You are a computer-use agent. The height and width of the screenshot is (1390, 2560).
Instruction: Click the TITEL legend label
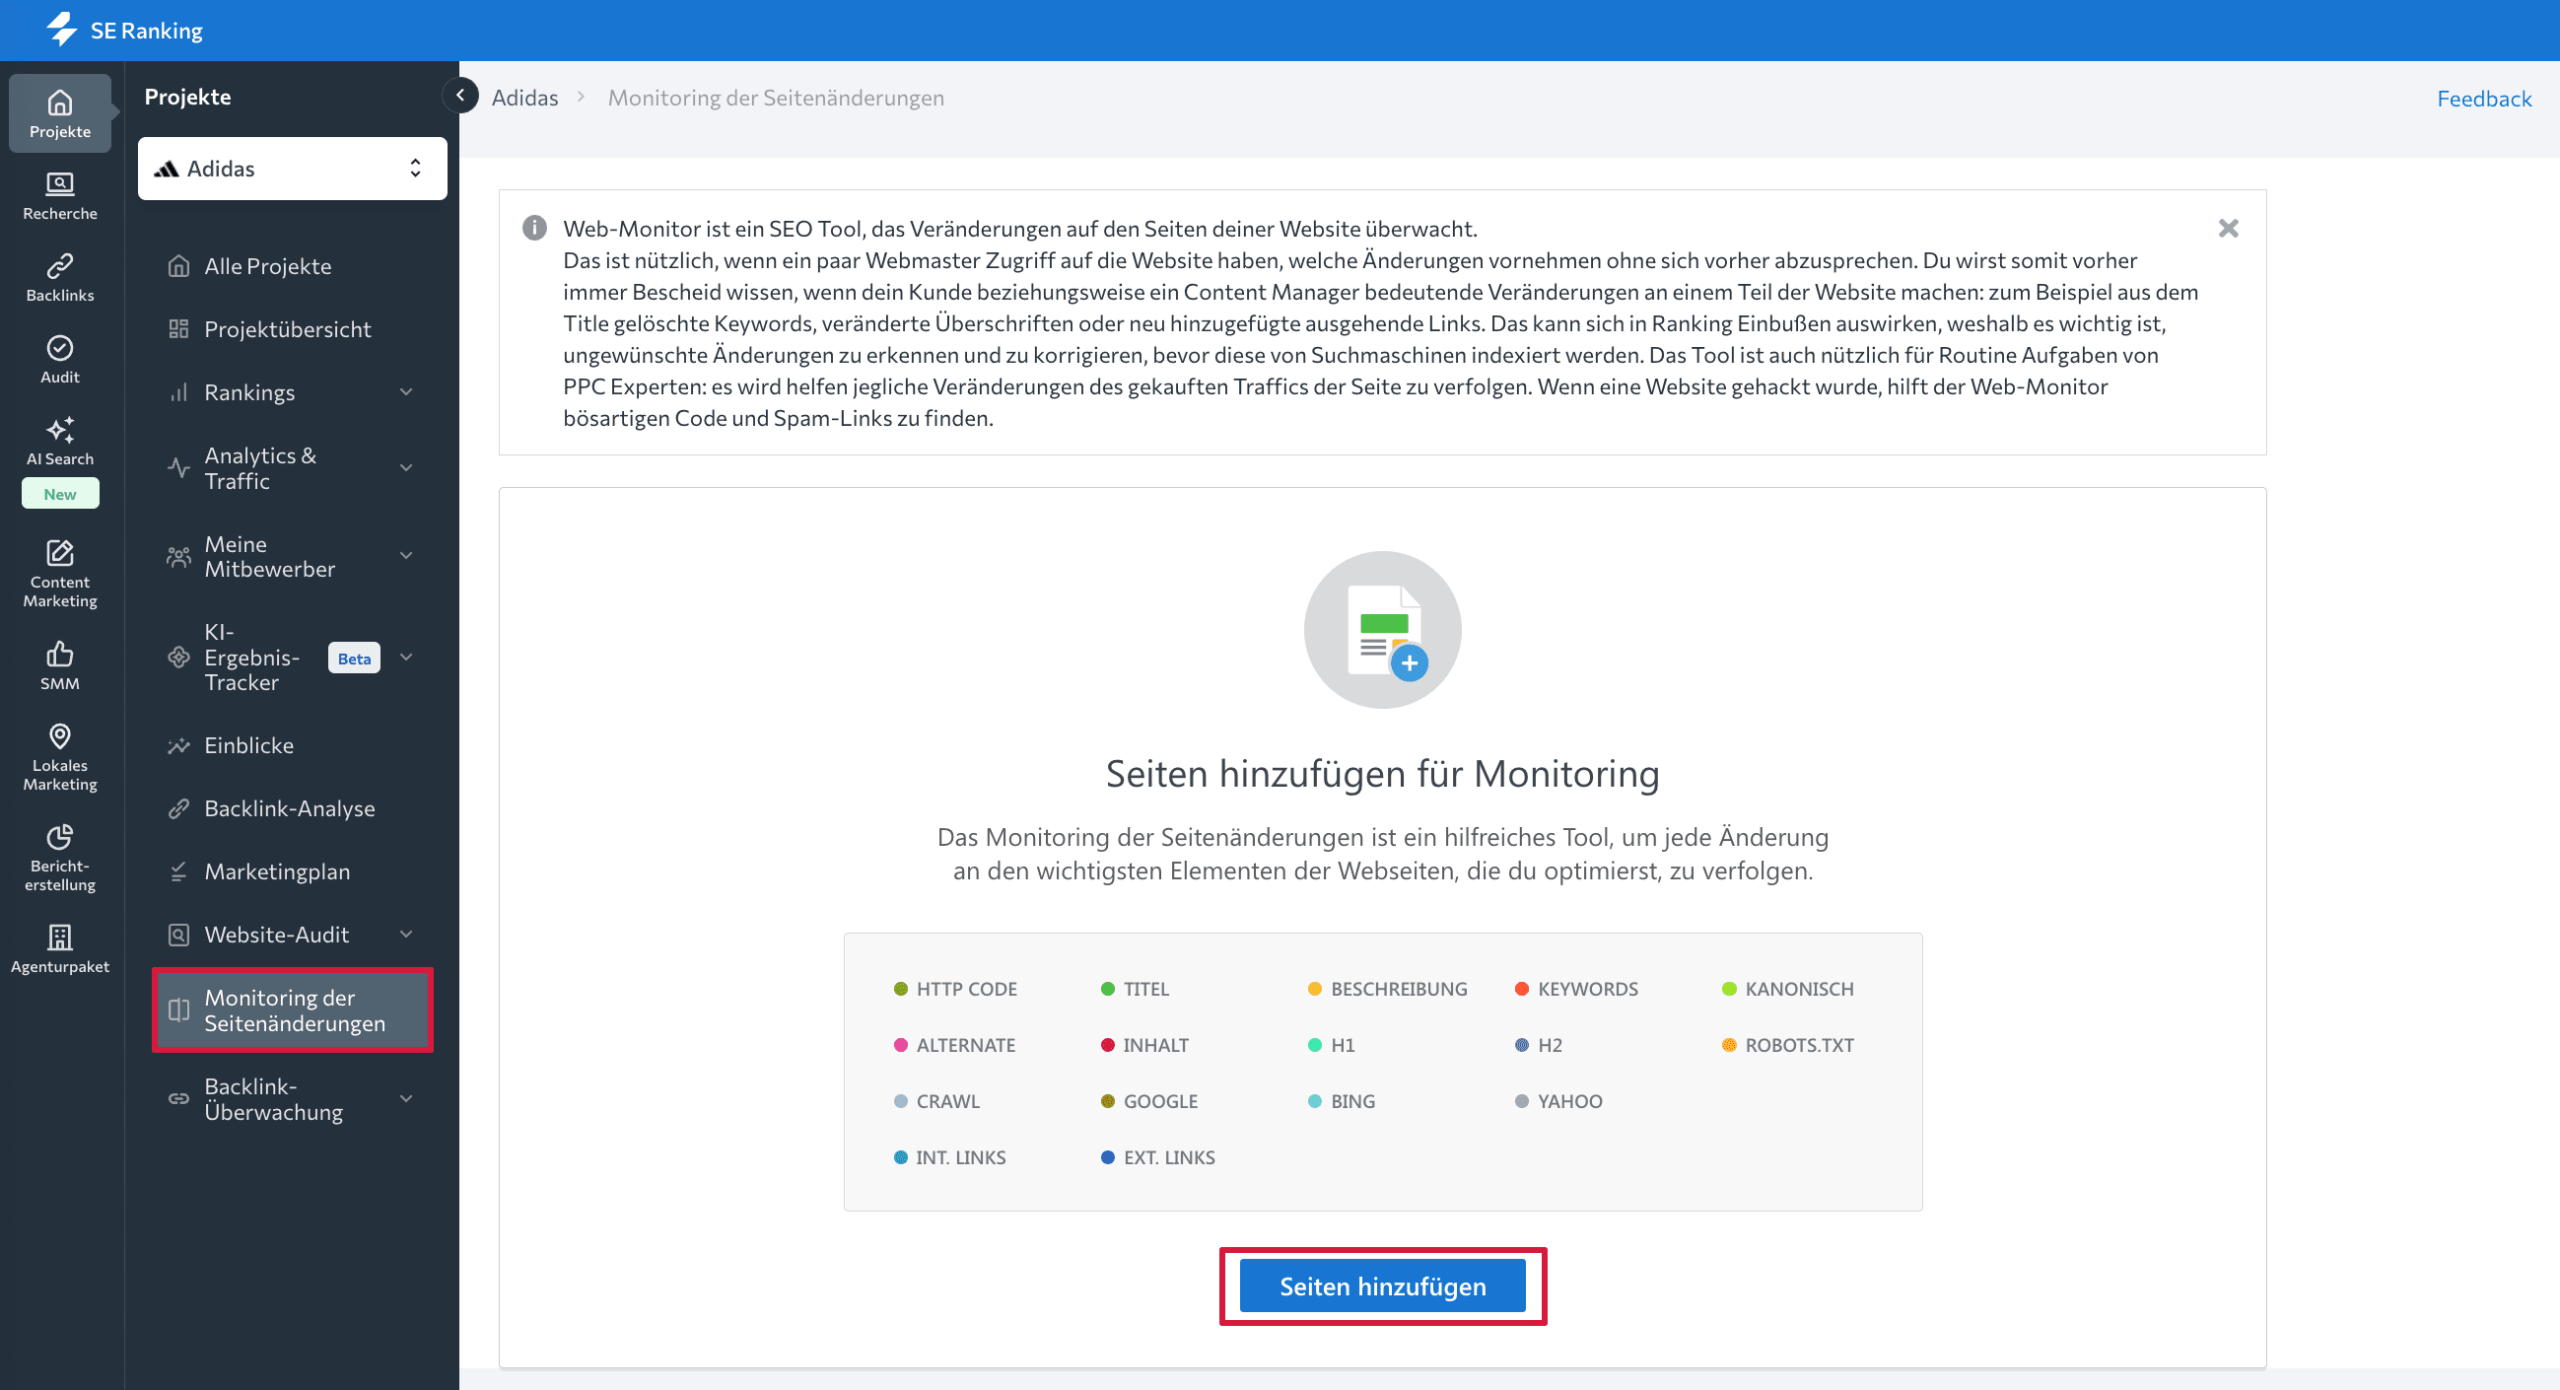coord(1146,989)
